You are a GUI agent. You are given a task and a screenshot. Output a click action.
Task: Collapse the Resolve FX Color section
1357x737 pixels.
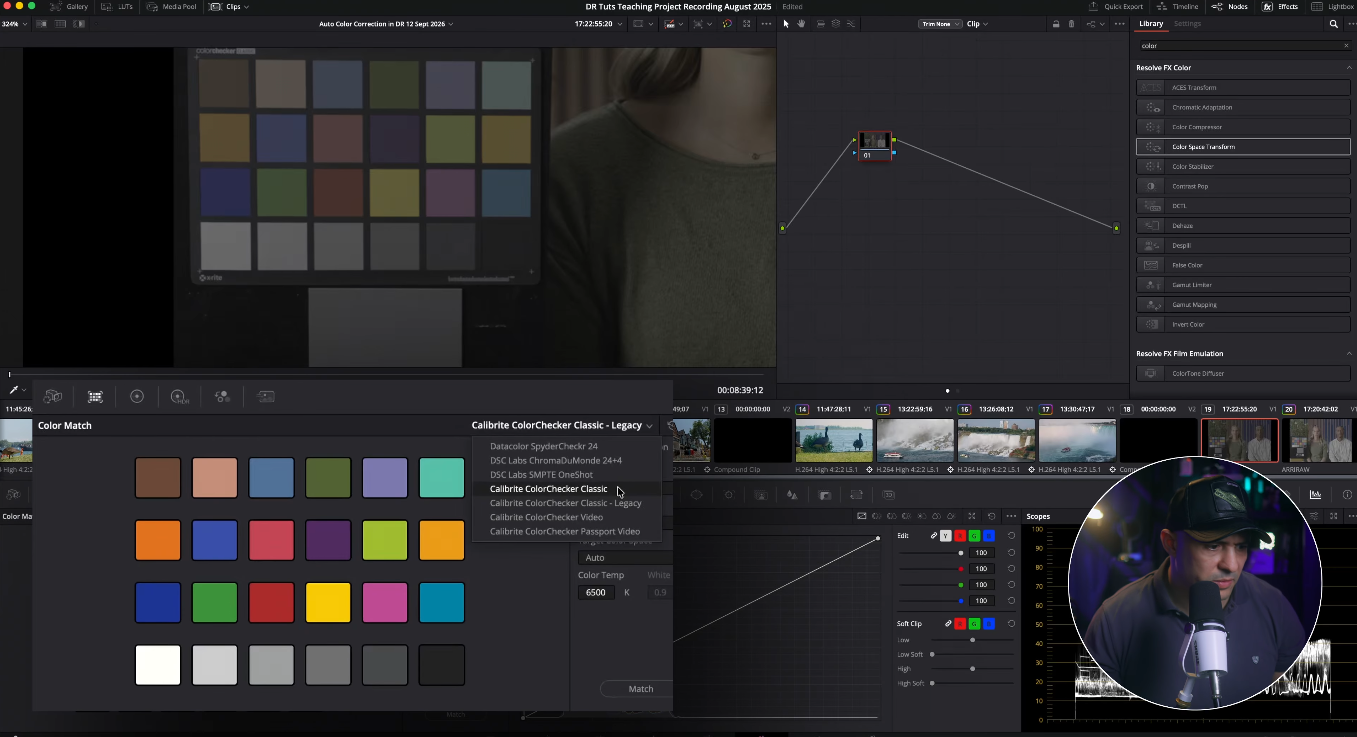[1348, 67]
